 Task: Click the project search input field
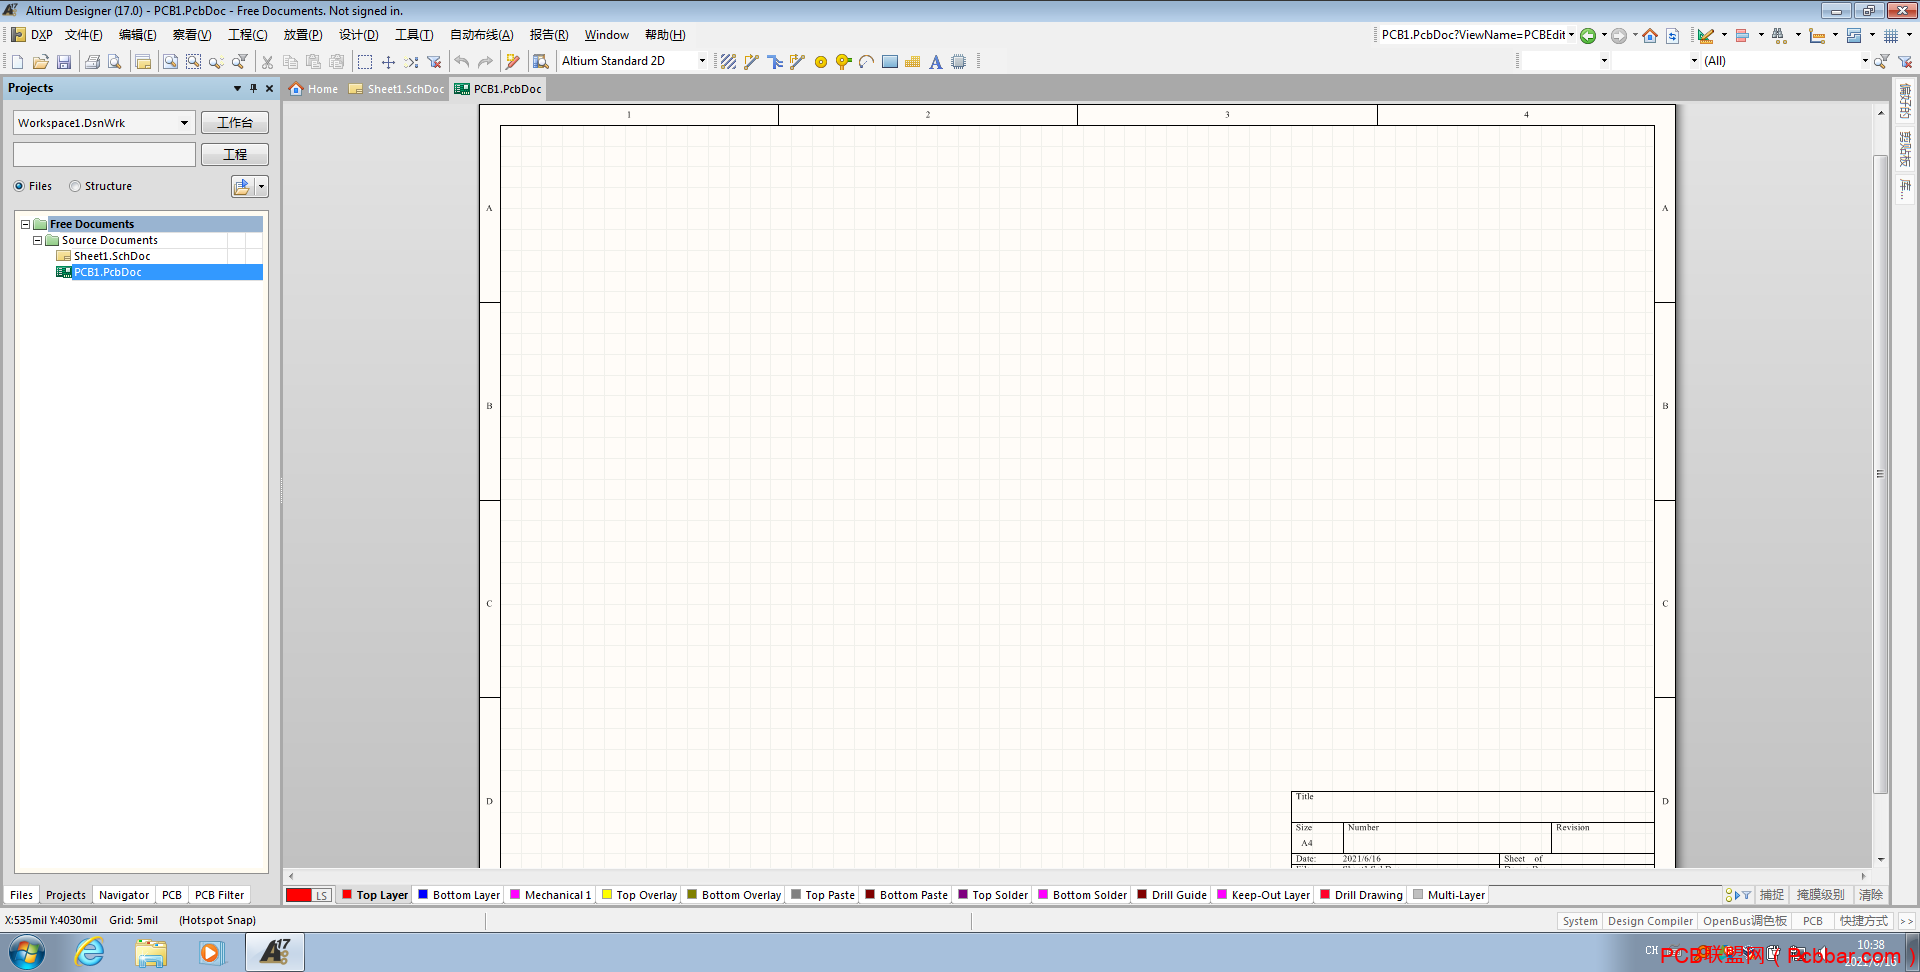(104, 155)
